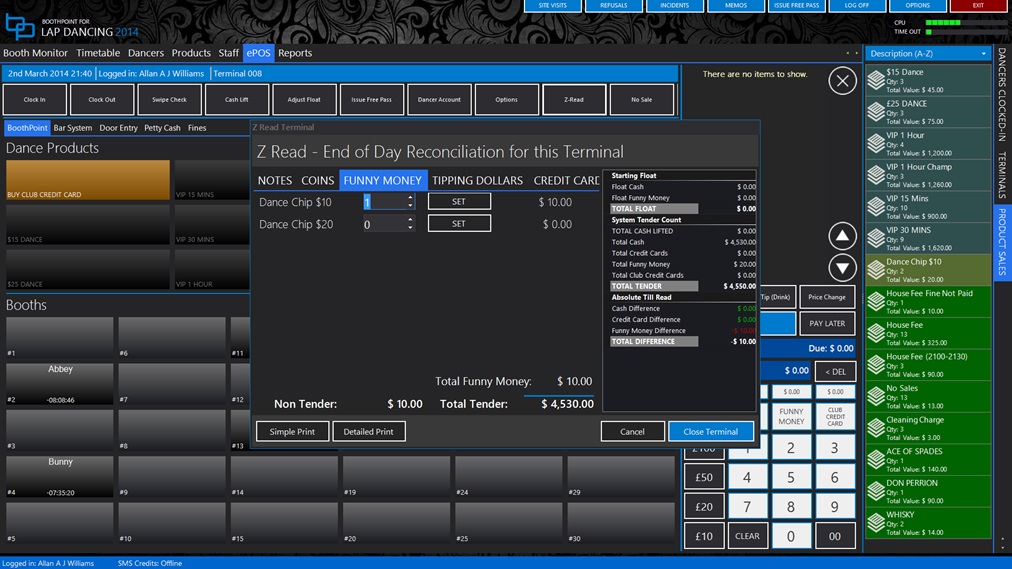The height and width of the screenshot is (569, 1012).
Task: Select the VIP 15 Mins sales icon
Action: point(876,207)
